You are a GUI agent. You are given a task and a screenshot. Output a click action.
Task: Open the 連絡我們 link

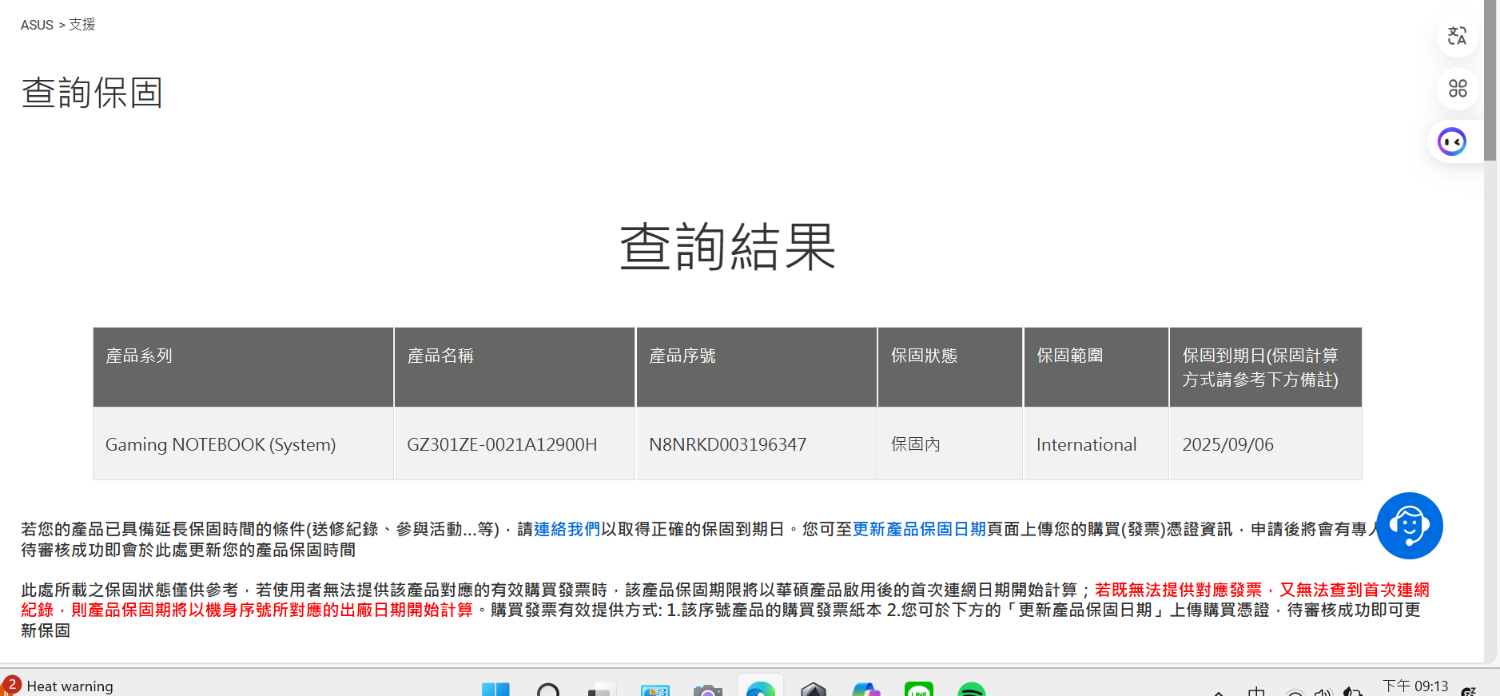567,530
